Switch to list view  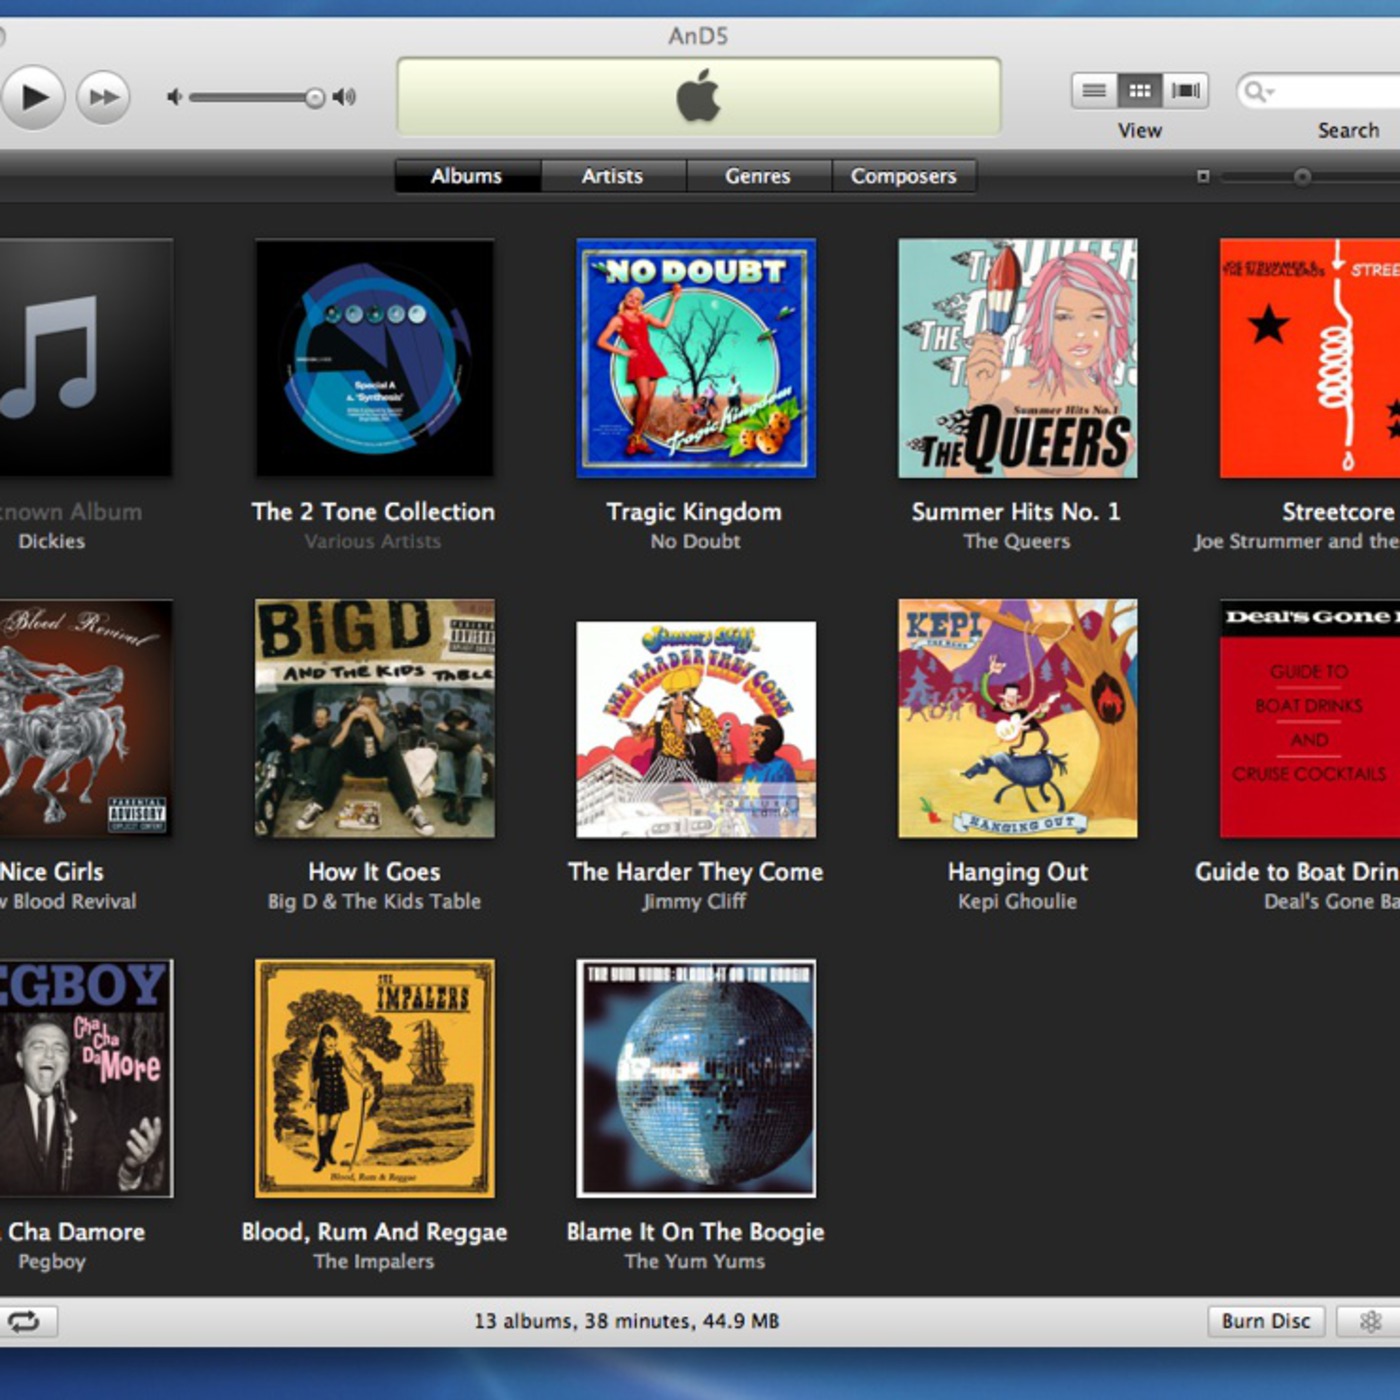pos(1094,91)
